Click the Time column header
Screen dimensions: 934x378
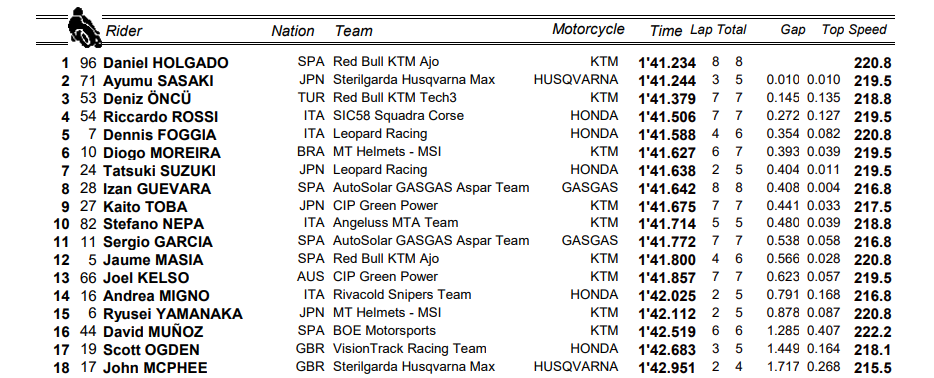[x=665, y=31]
